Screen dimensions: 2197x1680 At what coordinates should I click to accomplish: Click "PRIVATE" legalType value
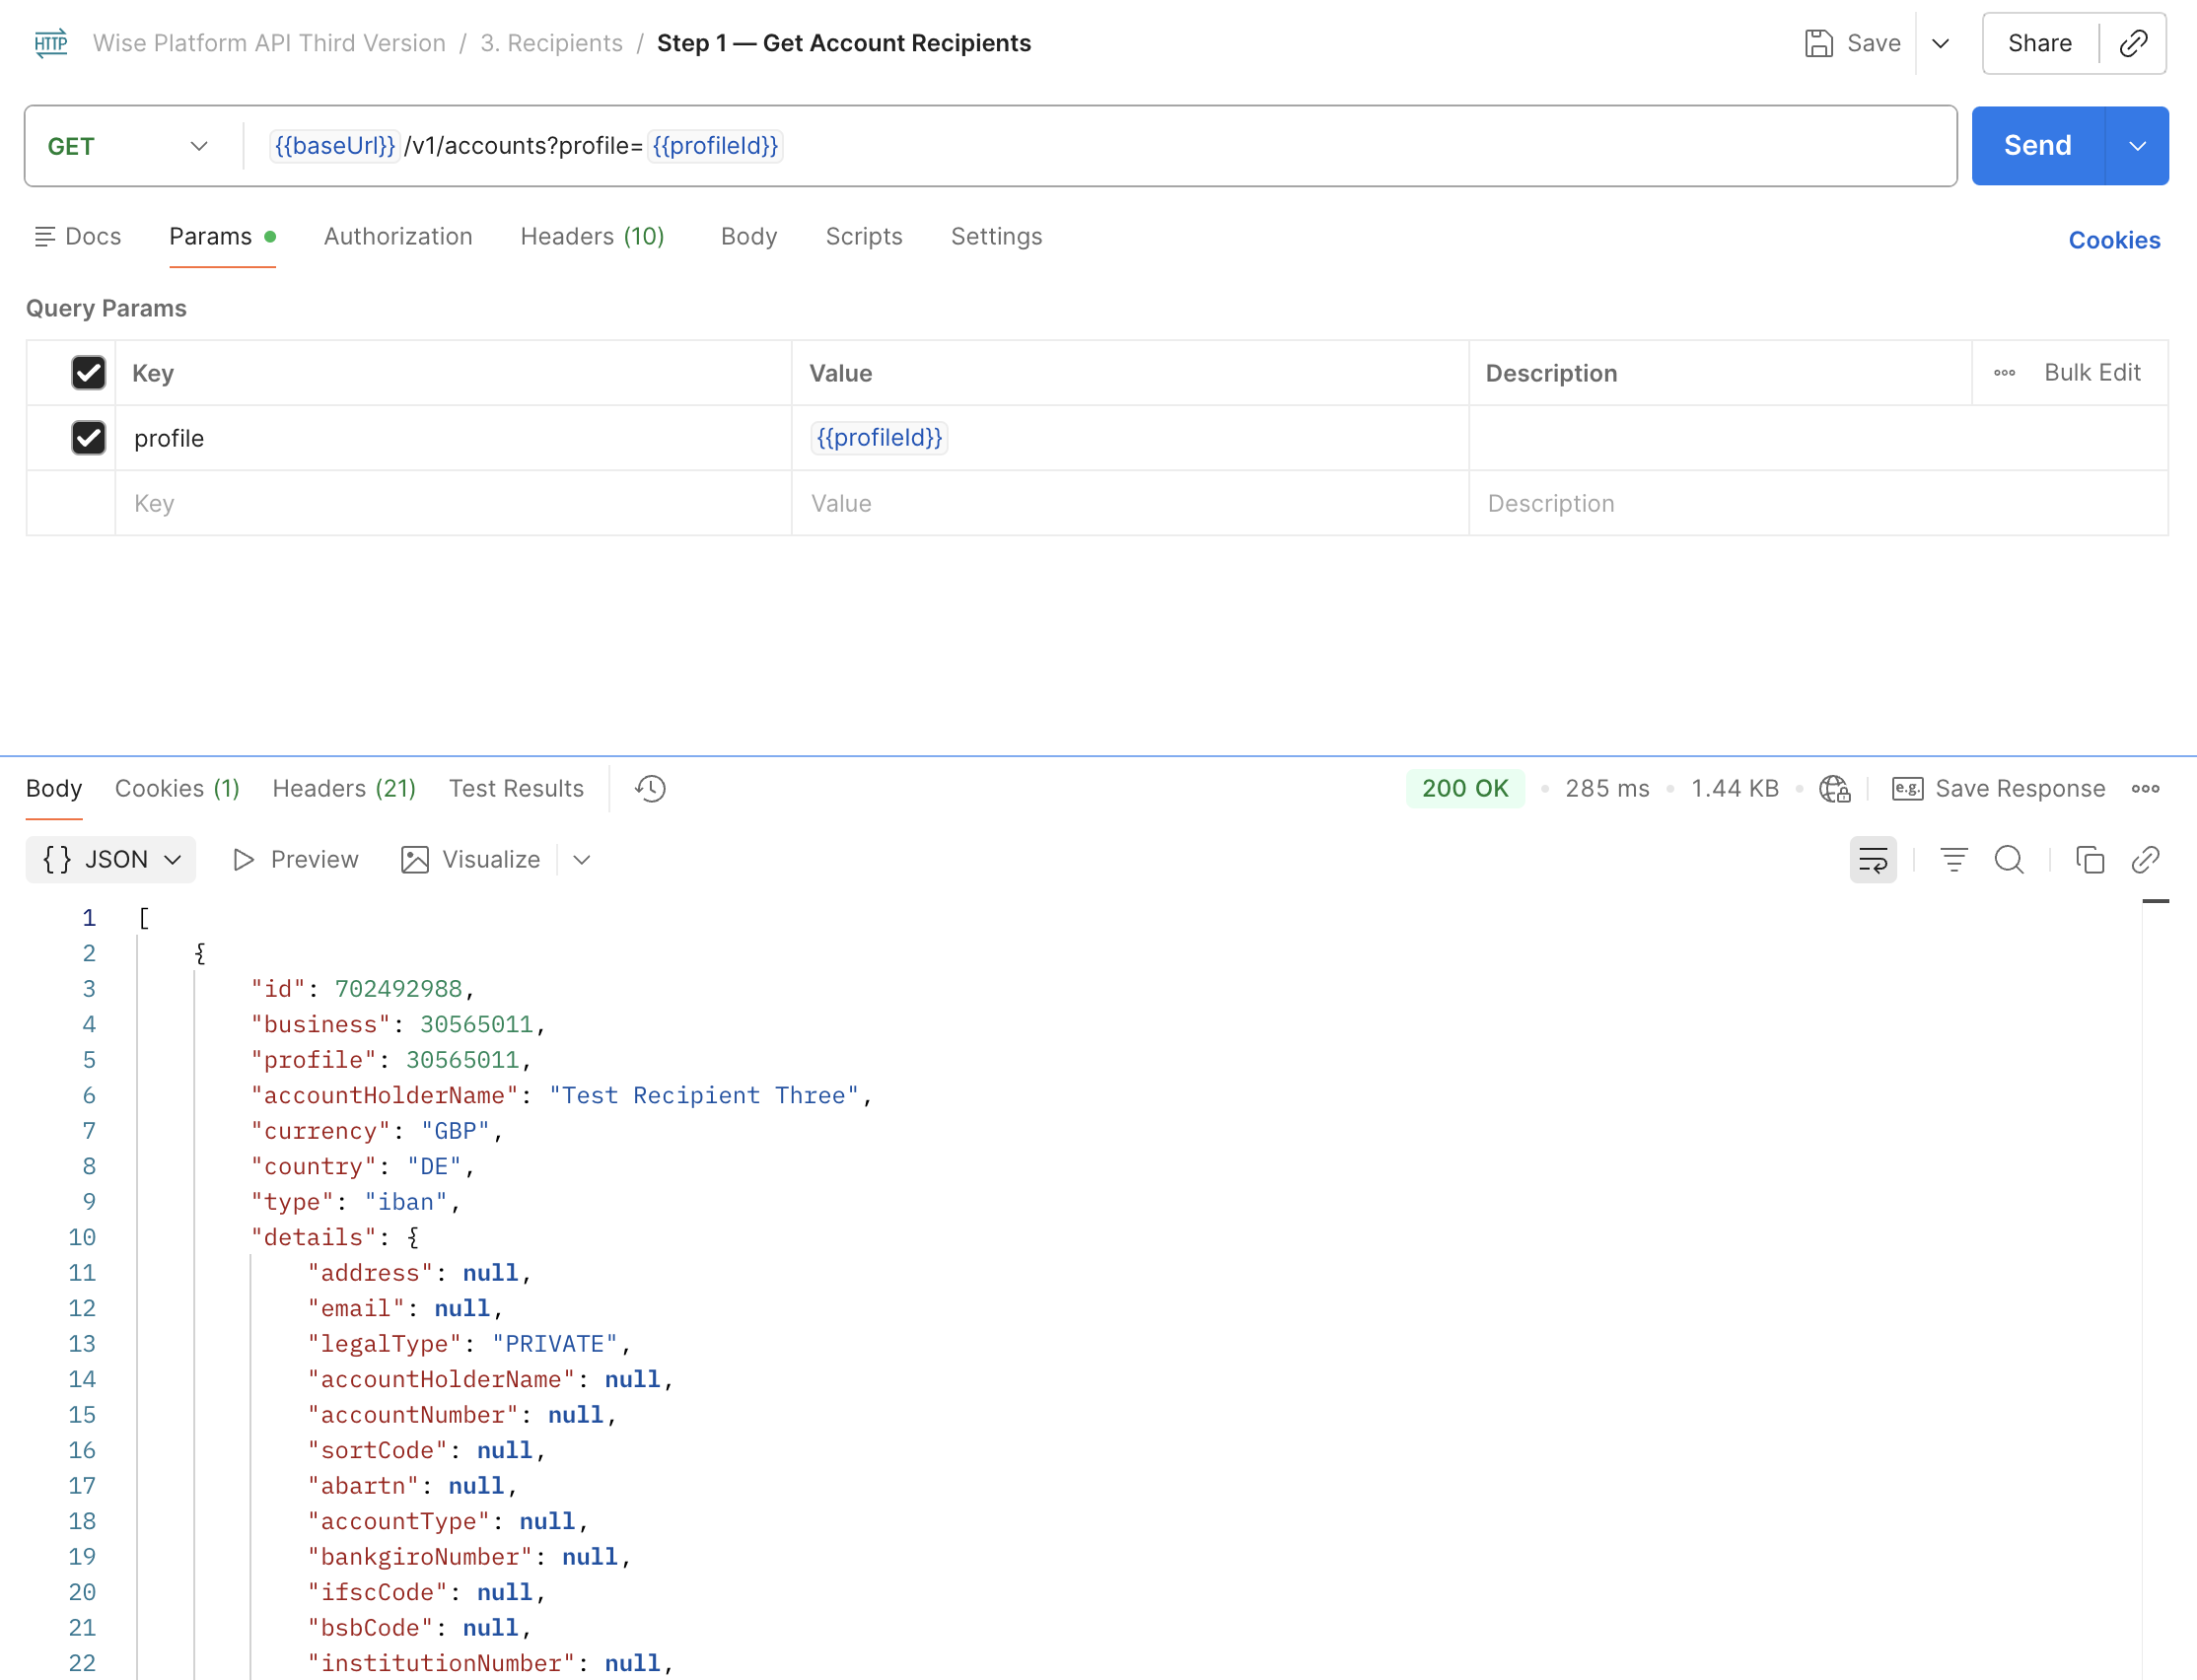(x=555, y=1343)
